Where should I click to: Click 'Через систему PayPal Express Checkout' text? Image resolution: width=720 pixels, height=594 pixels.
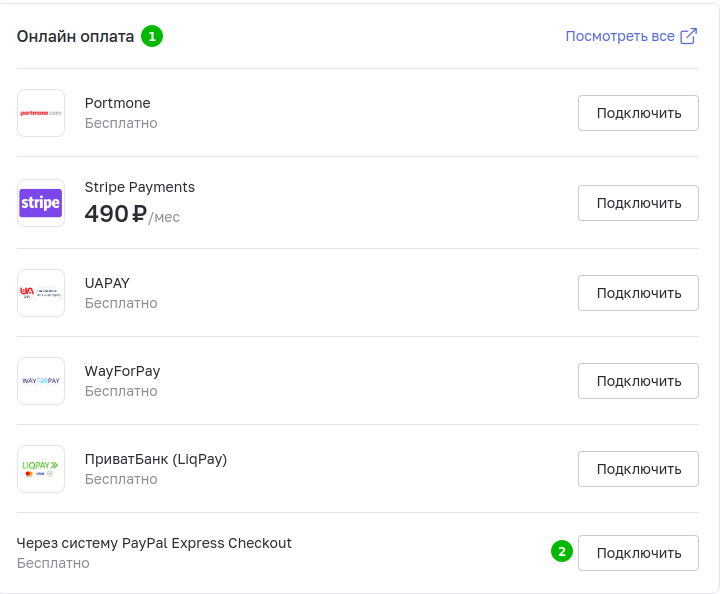coord(154,543)
